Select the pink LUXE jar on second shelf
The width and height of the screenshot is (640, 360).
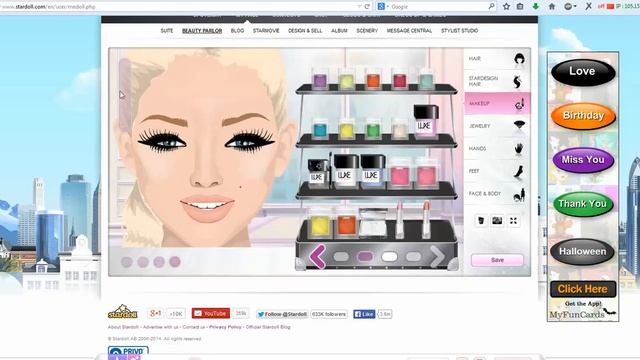coord(426,121)
